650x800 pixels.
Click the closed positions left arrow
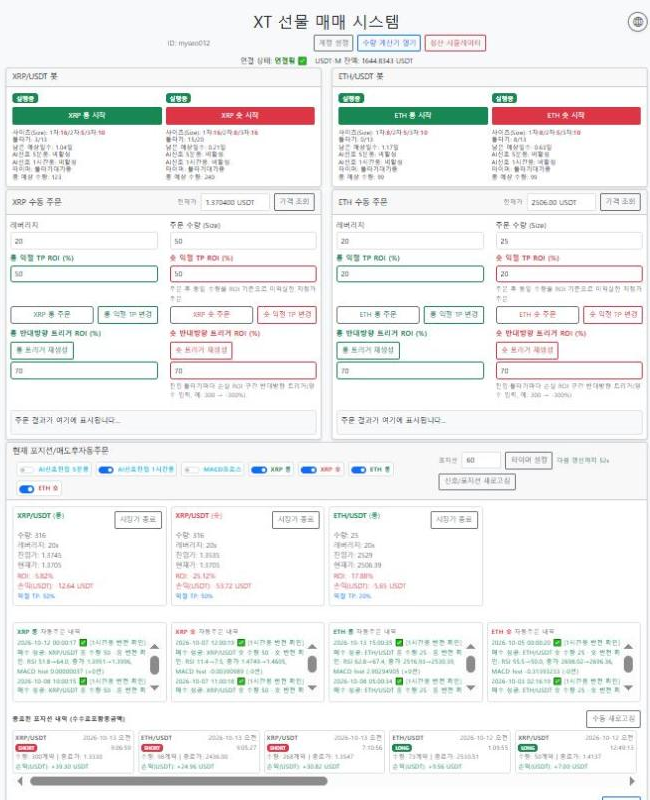coord(20,781)
